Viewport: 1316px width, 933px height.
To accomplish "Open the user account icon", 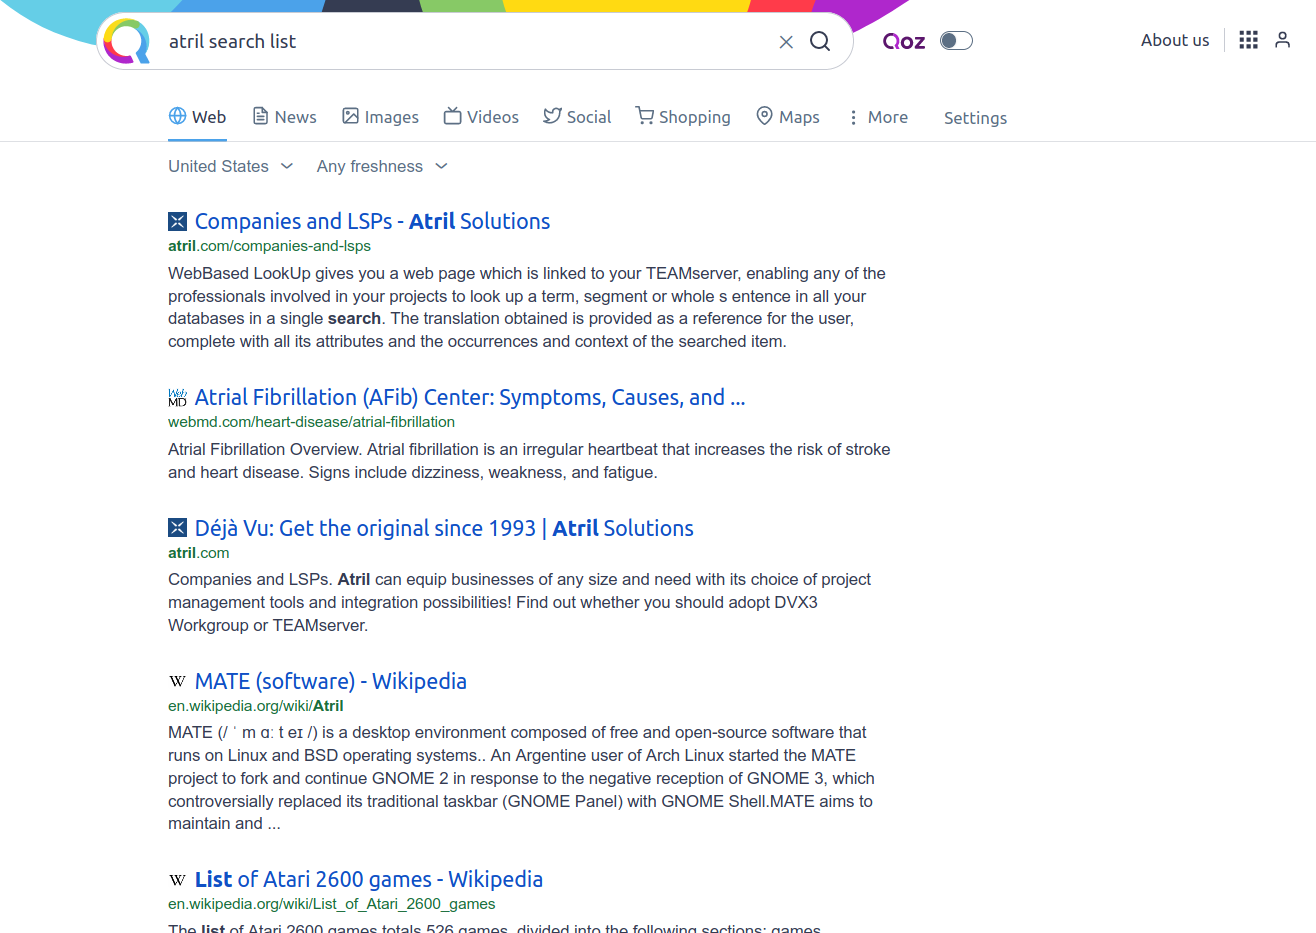I will [x=1282, y=40].
